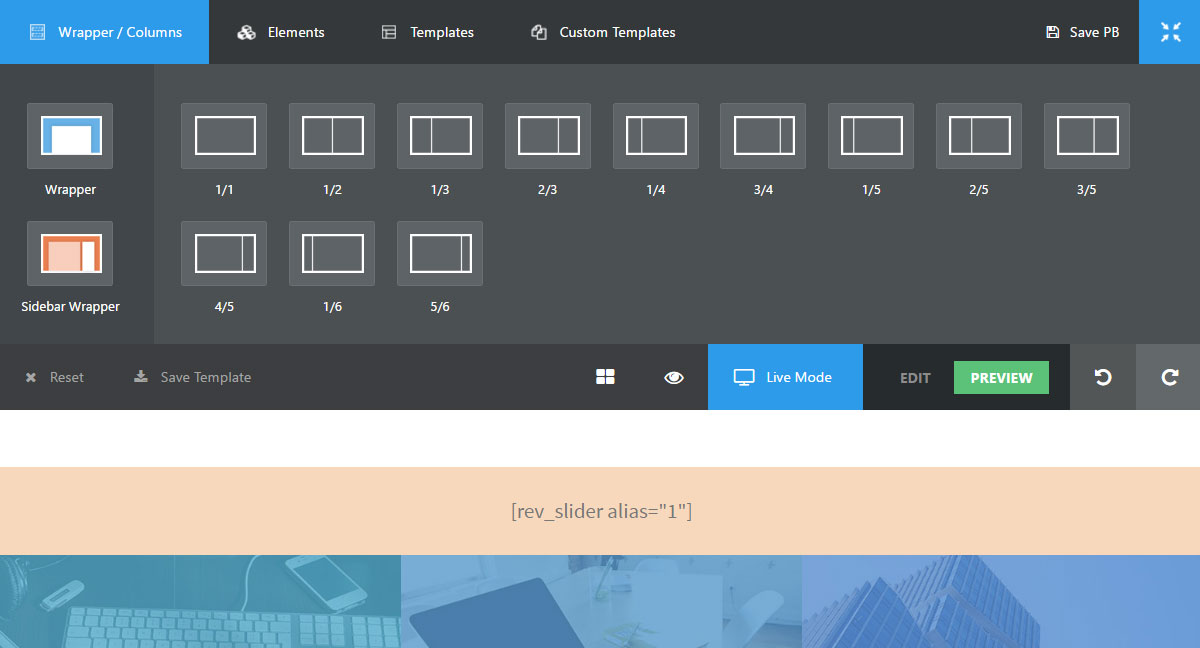Select the rev_slider shortcode block

(600, 511)
